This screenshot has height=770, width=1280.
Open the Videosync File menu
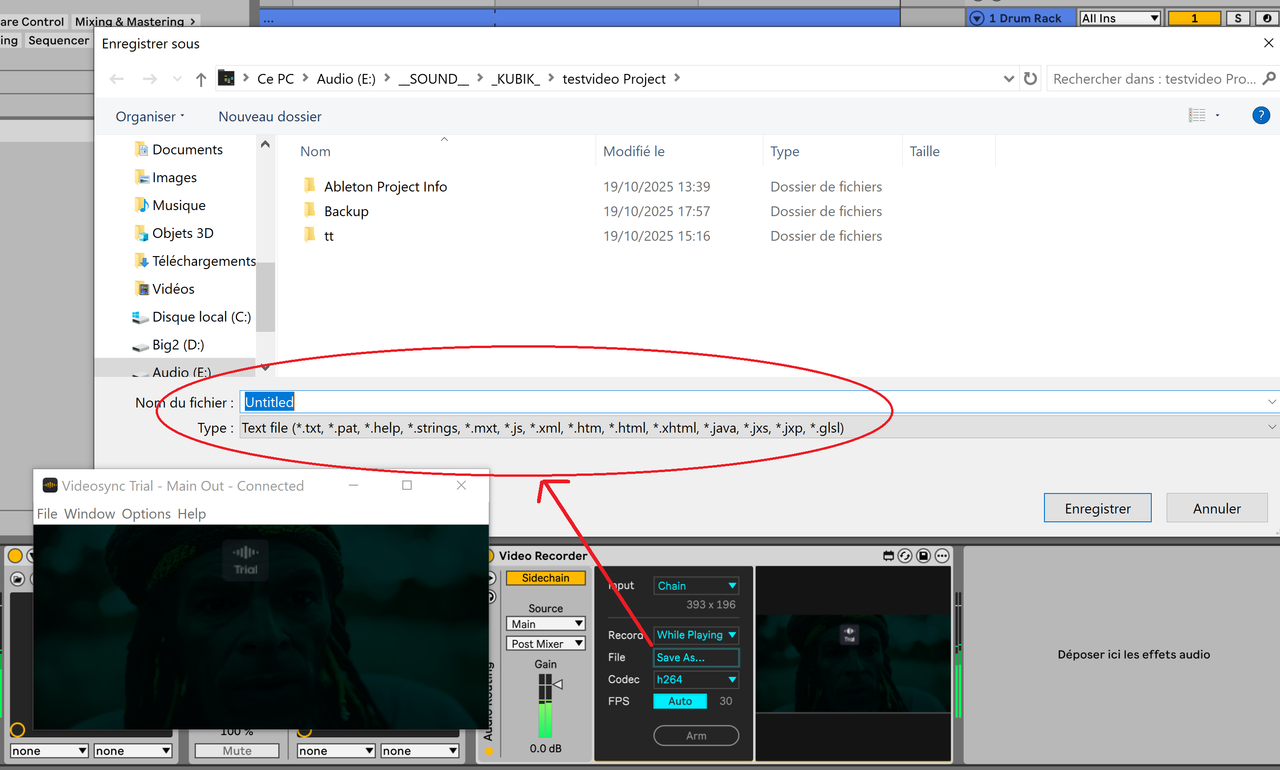(x=47, y=514)
